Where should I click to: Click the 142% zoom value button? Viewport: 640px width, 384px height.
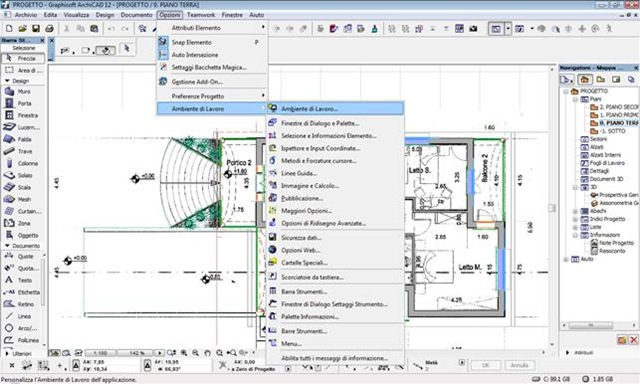[137, 353]
